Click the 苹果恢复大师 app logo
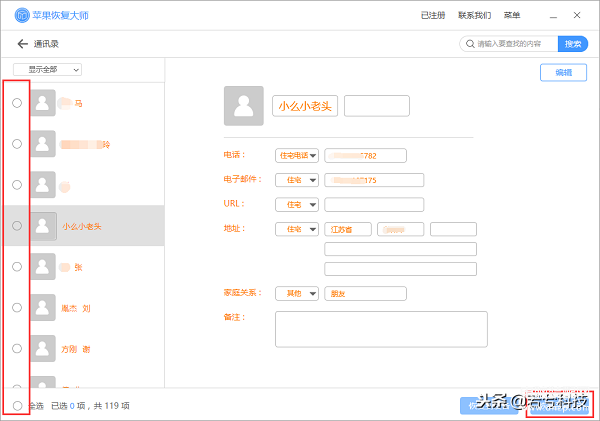Image resolution: width=600 pixels, height=421 pixels. [22, 15]
